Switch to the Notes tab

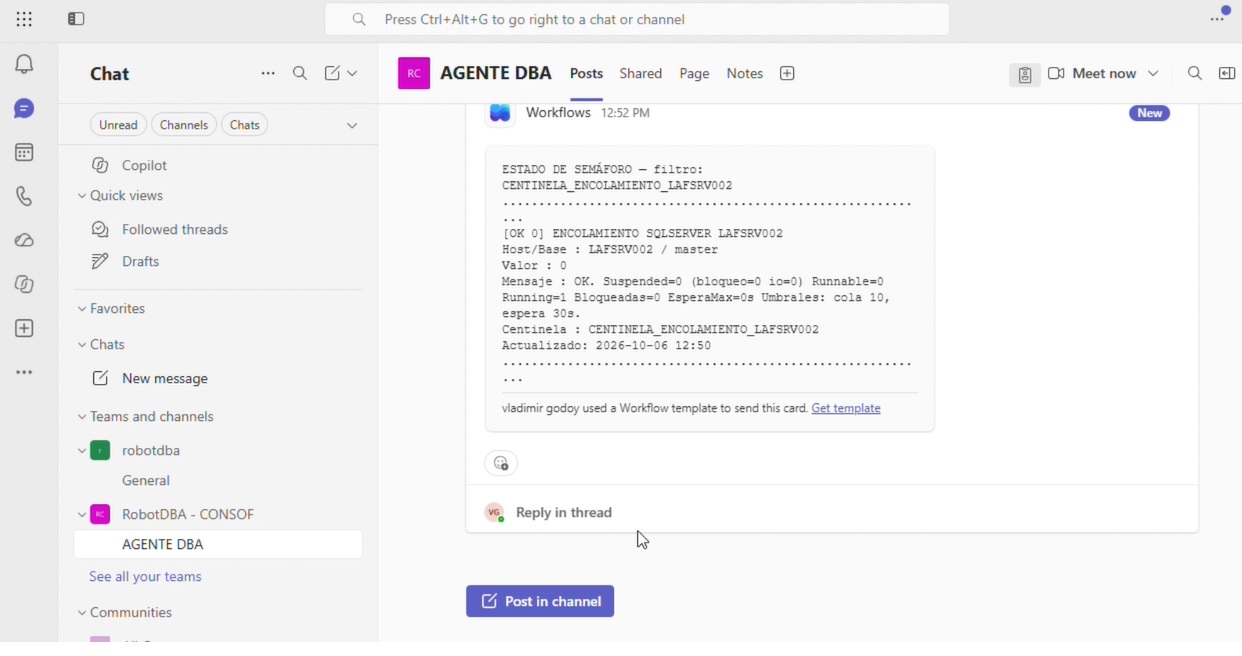click(x=745, y=74)
